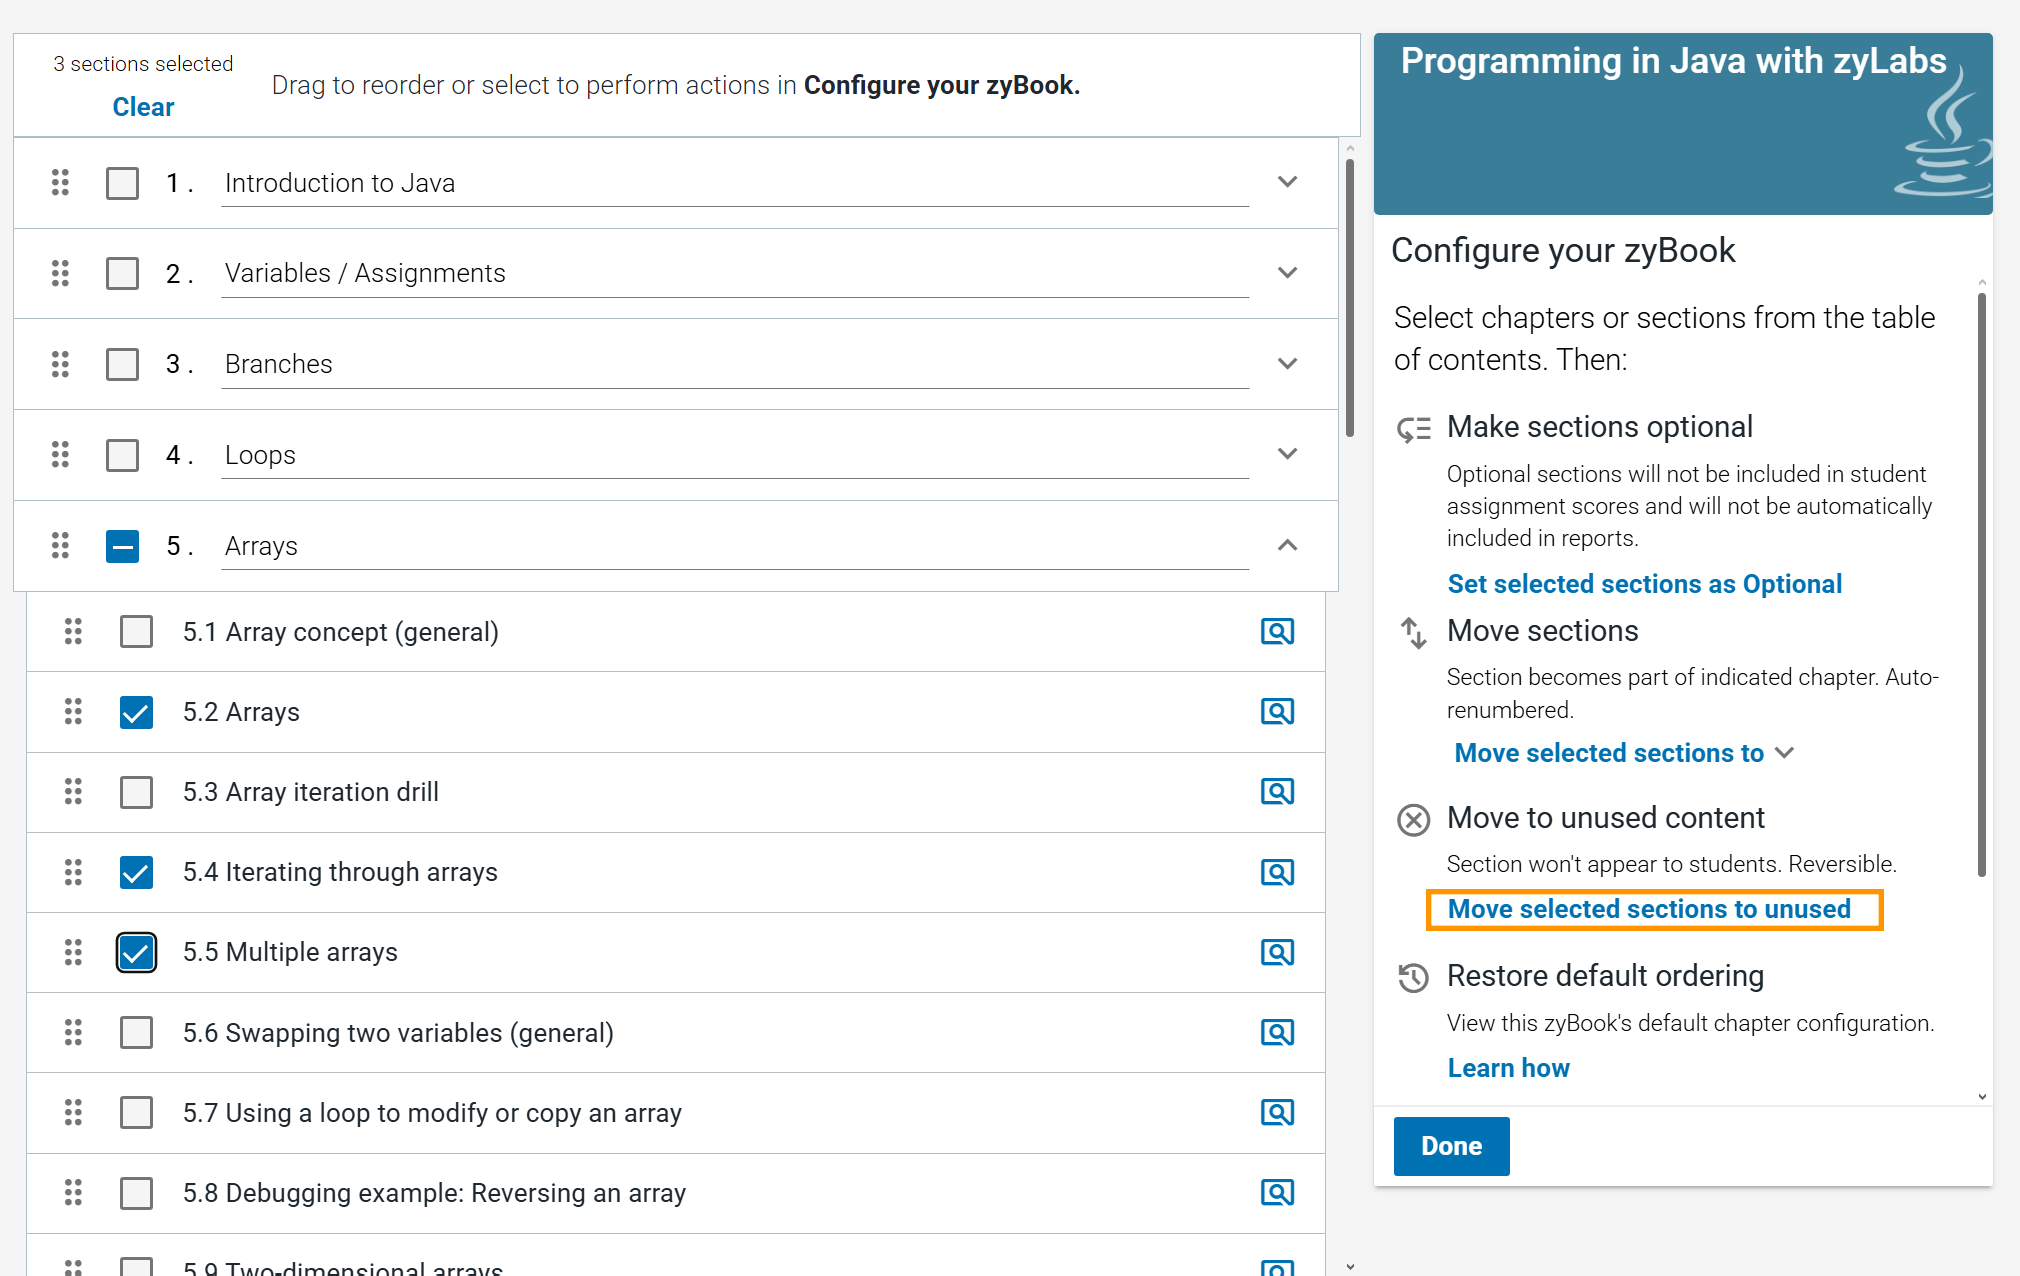Preview section 5.2 Arrays
The width and height of the screenshot is (2020, 1276).
pyautogui.click(x=1277, y=711)
